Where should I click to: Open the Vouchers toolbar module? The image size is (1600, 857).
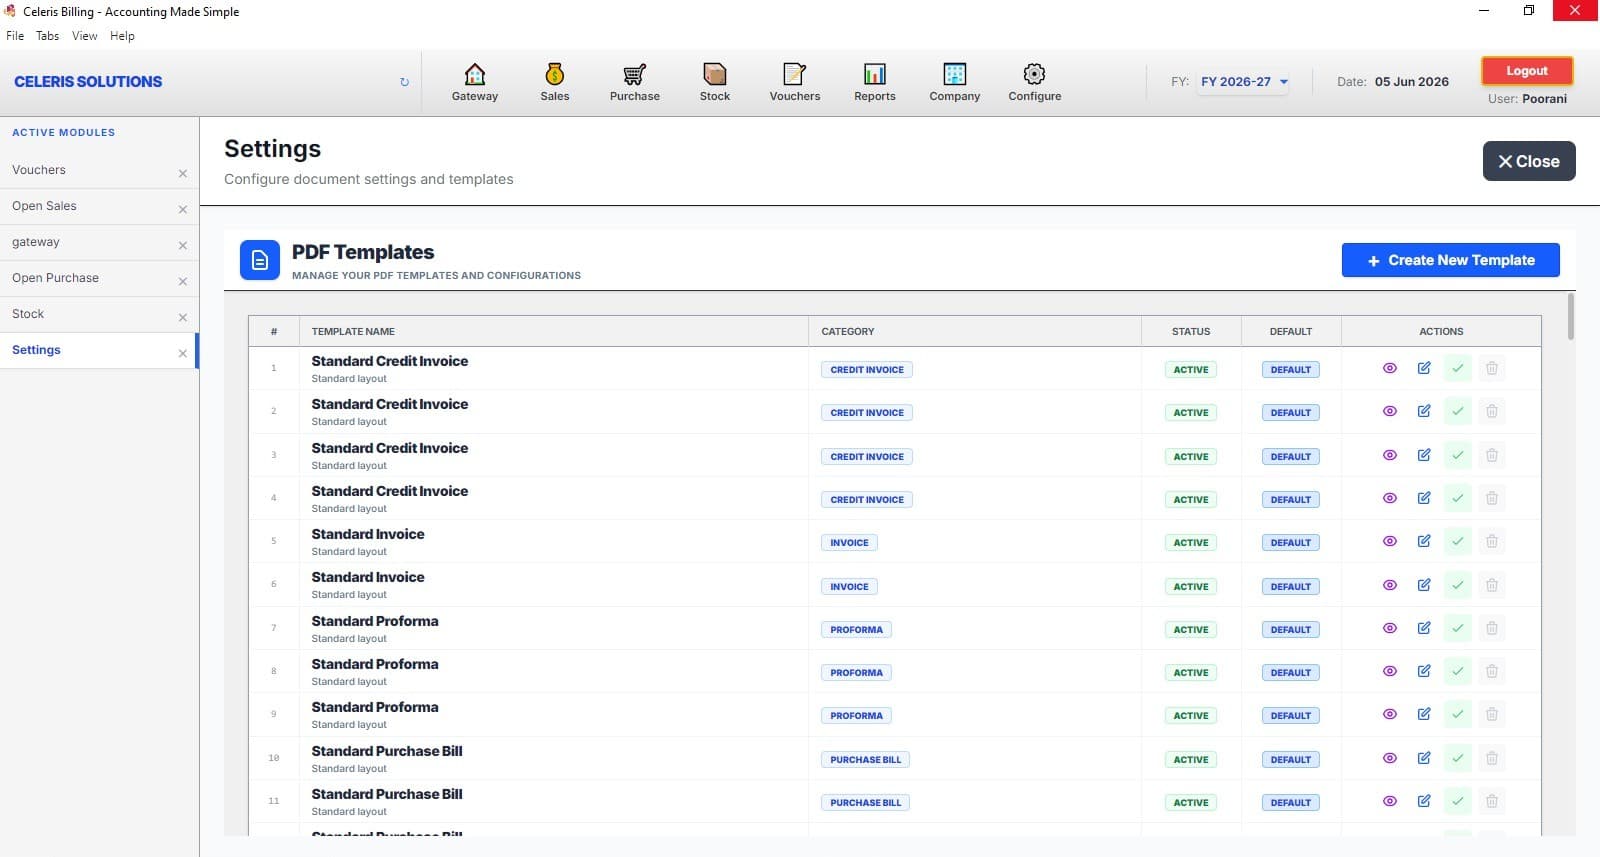794,82
